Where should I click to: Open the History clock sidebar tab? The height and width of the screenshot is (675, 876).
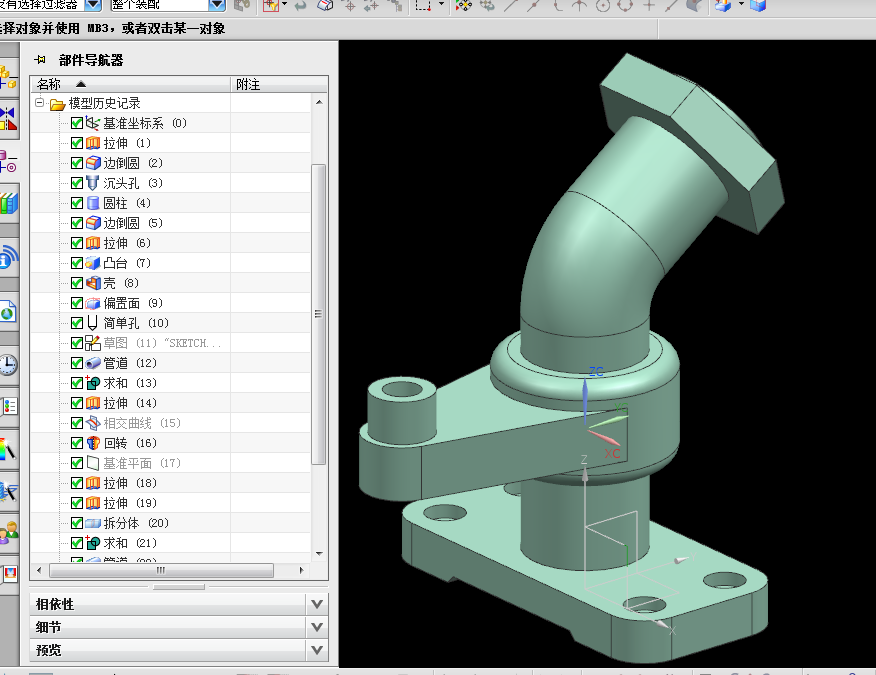click(x=8, y=364)
